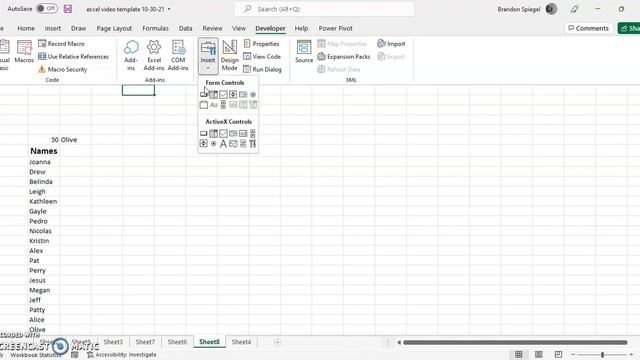Select the Form Controls Scroll Bar
The width and height of the screenshot is (640, 360).
[x=223, y=105]
